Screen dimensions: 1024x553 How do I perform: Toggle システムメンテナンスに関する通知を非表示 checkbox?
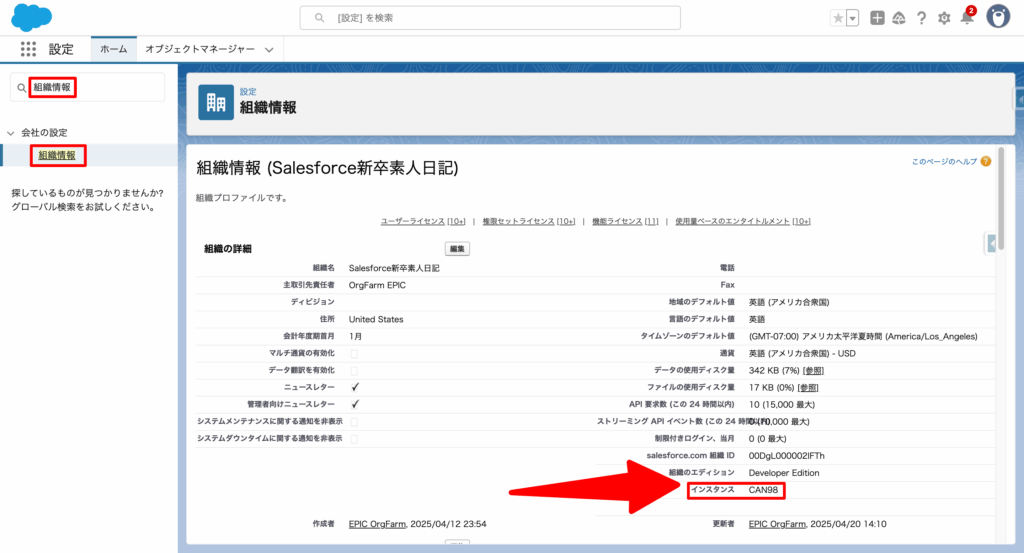354,422
